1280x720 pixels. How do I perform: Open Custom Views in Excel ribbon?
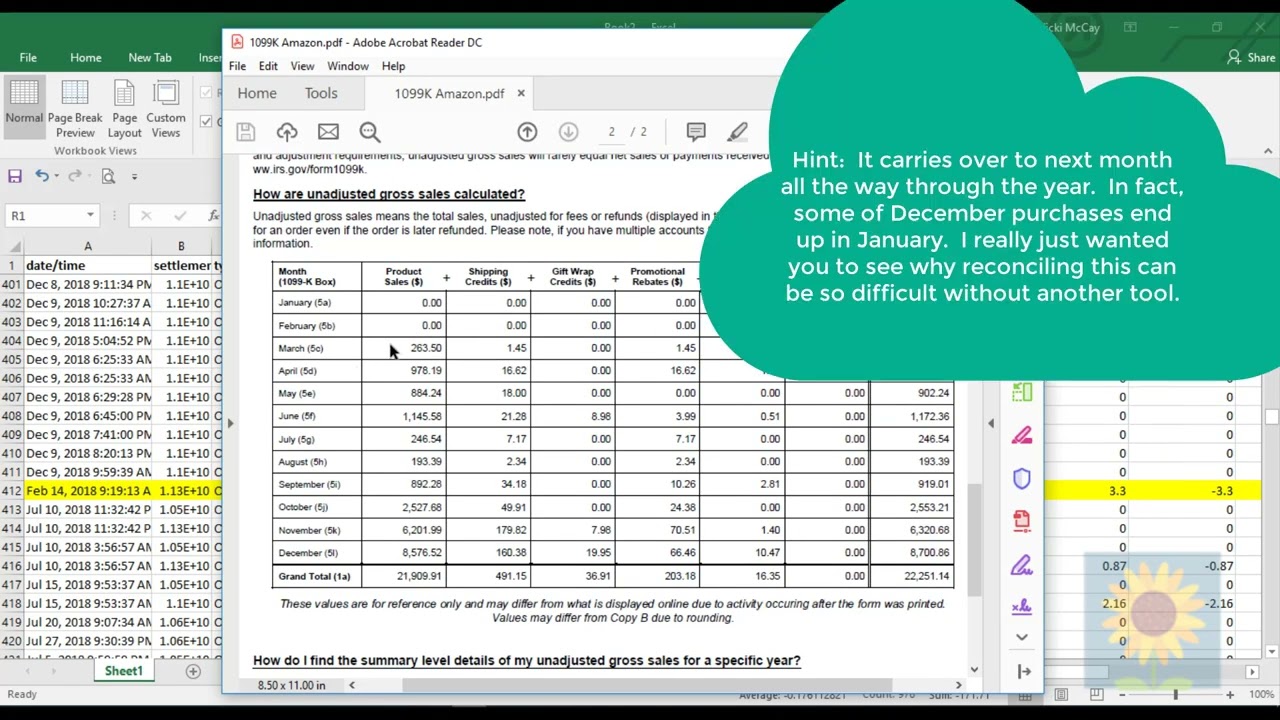click(166, 110)
